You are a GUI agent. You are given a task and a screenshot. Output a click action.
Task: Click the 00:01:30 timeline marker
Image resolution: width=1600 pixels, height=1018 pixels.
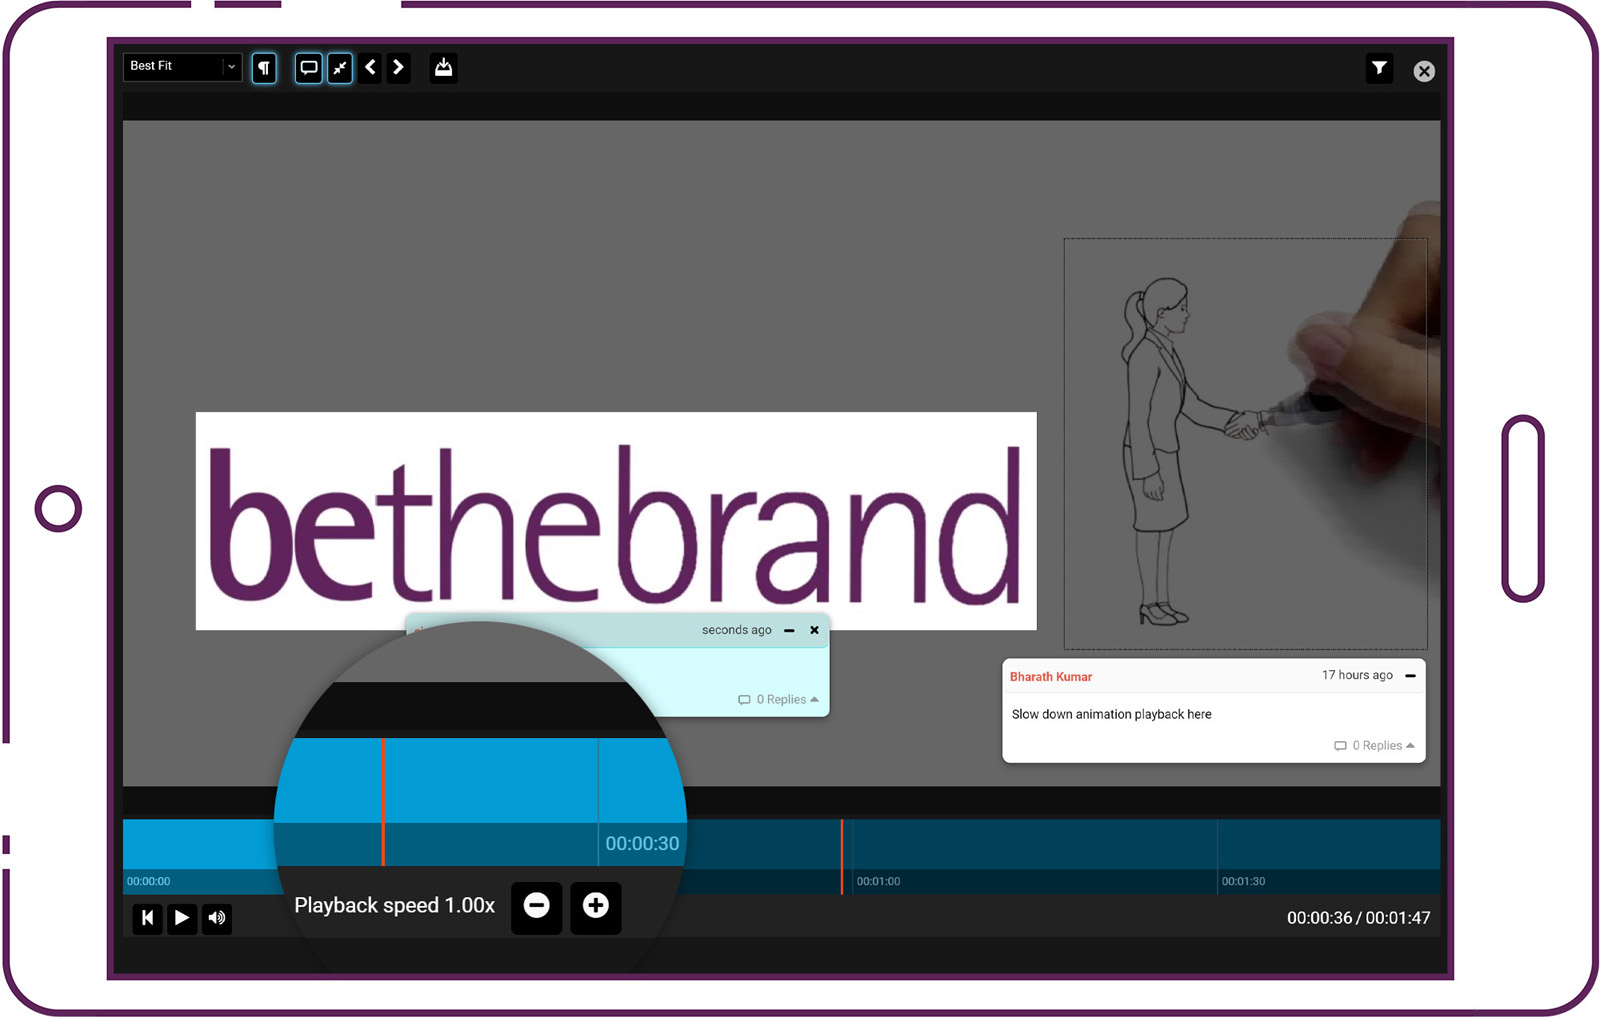1243,881
